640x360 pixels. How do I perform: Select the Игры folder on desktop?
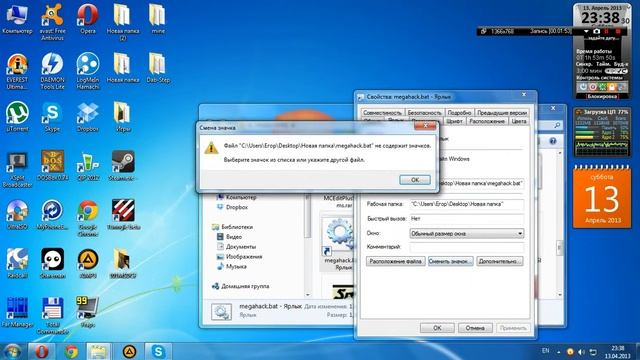coord(122,117)
